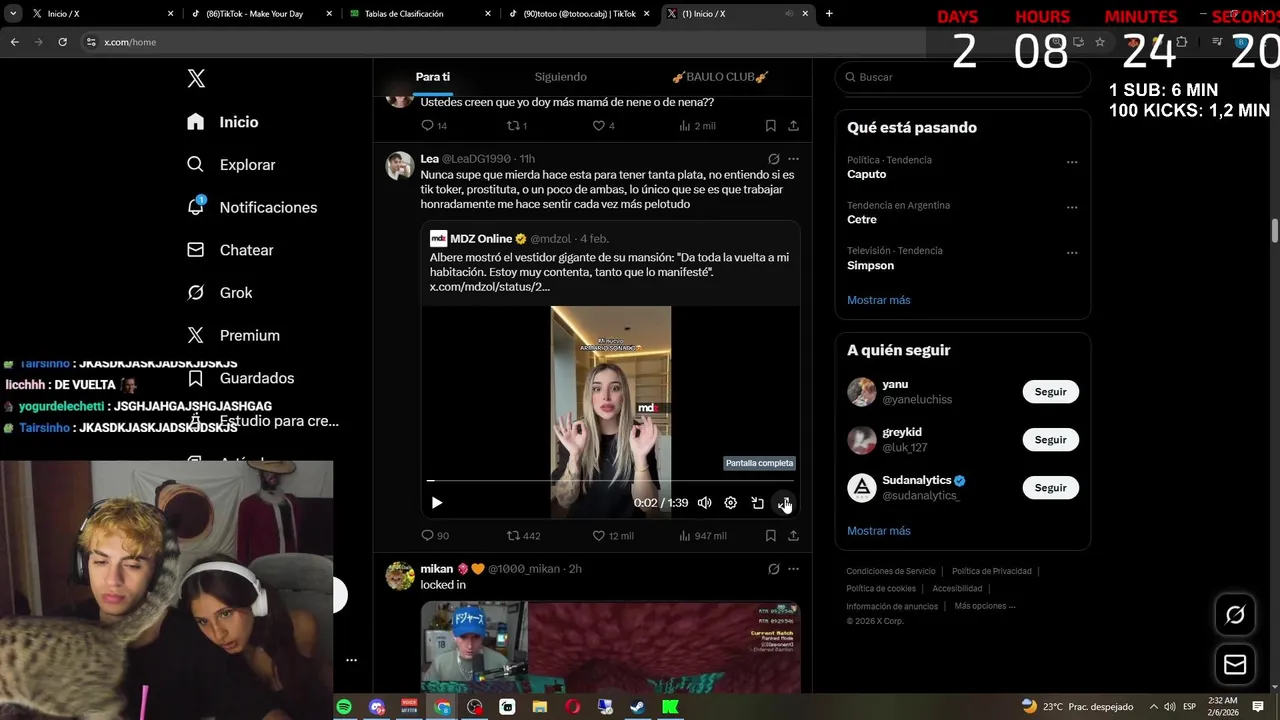This screenshot has height=720, width=1280.
Task: Open the floating Grok button
Action: point(1235,615)
